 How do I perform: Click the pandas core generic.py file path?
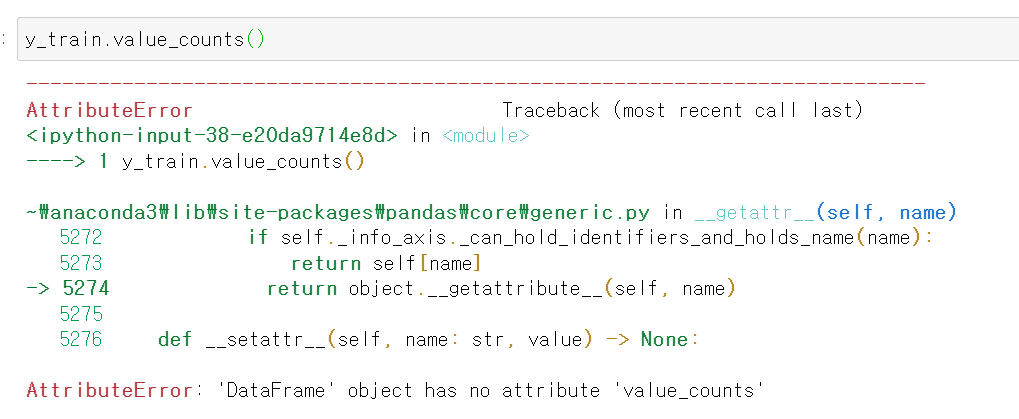click(339, 212)
